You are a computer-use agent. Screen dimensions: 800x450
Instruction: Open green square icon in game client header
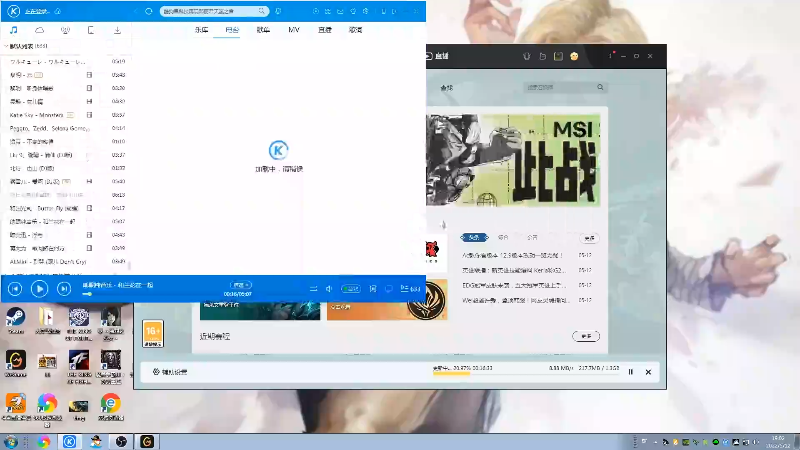point(559,56)
